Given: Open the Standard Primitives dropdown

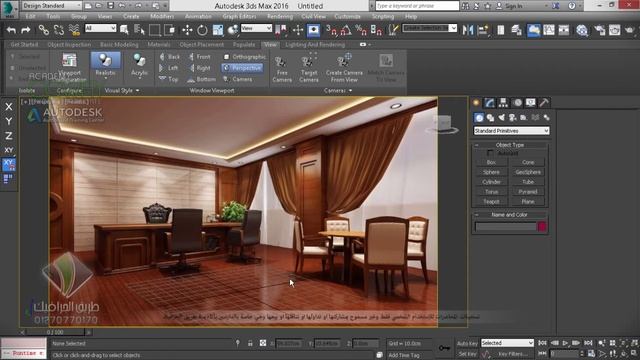Looking at the screenshot, I should click(x=511, y=131).
